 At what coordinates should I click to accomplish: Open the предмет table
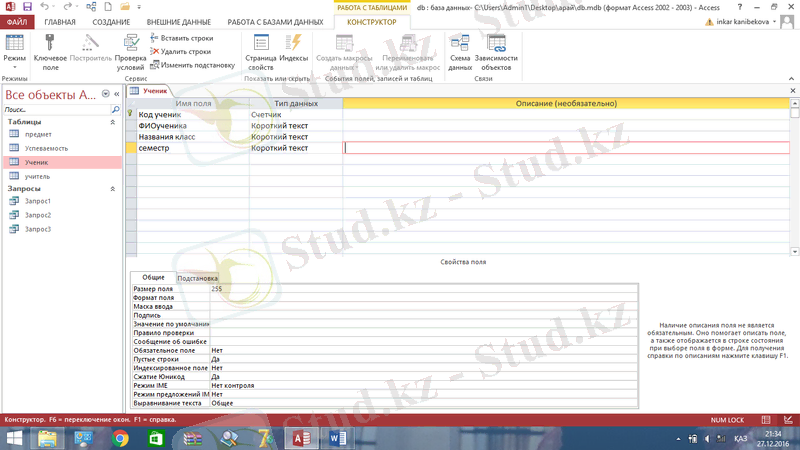(38, 134)
